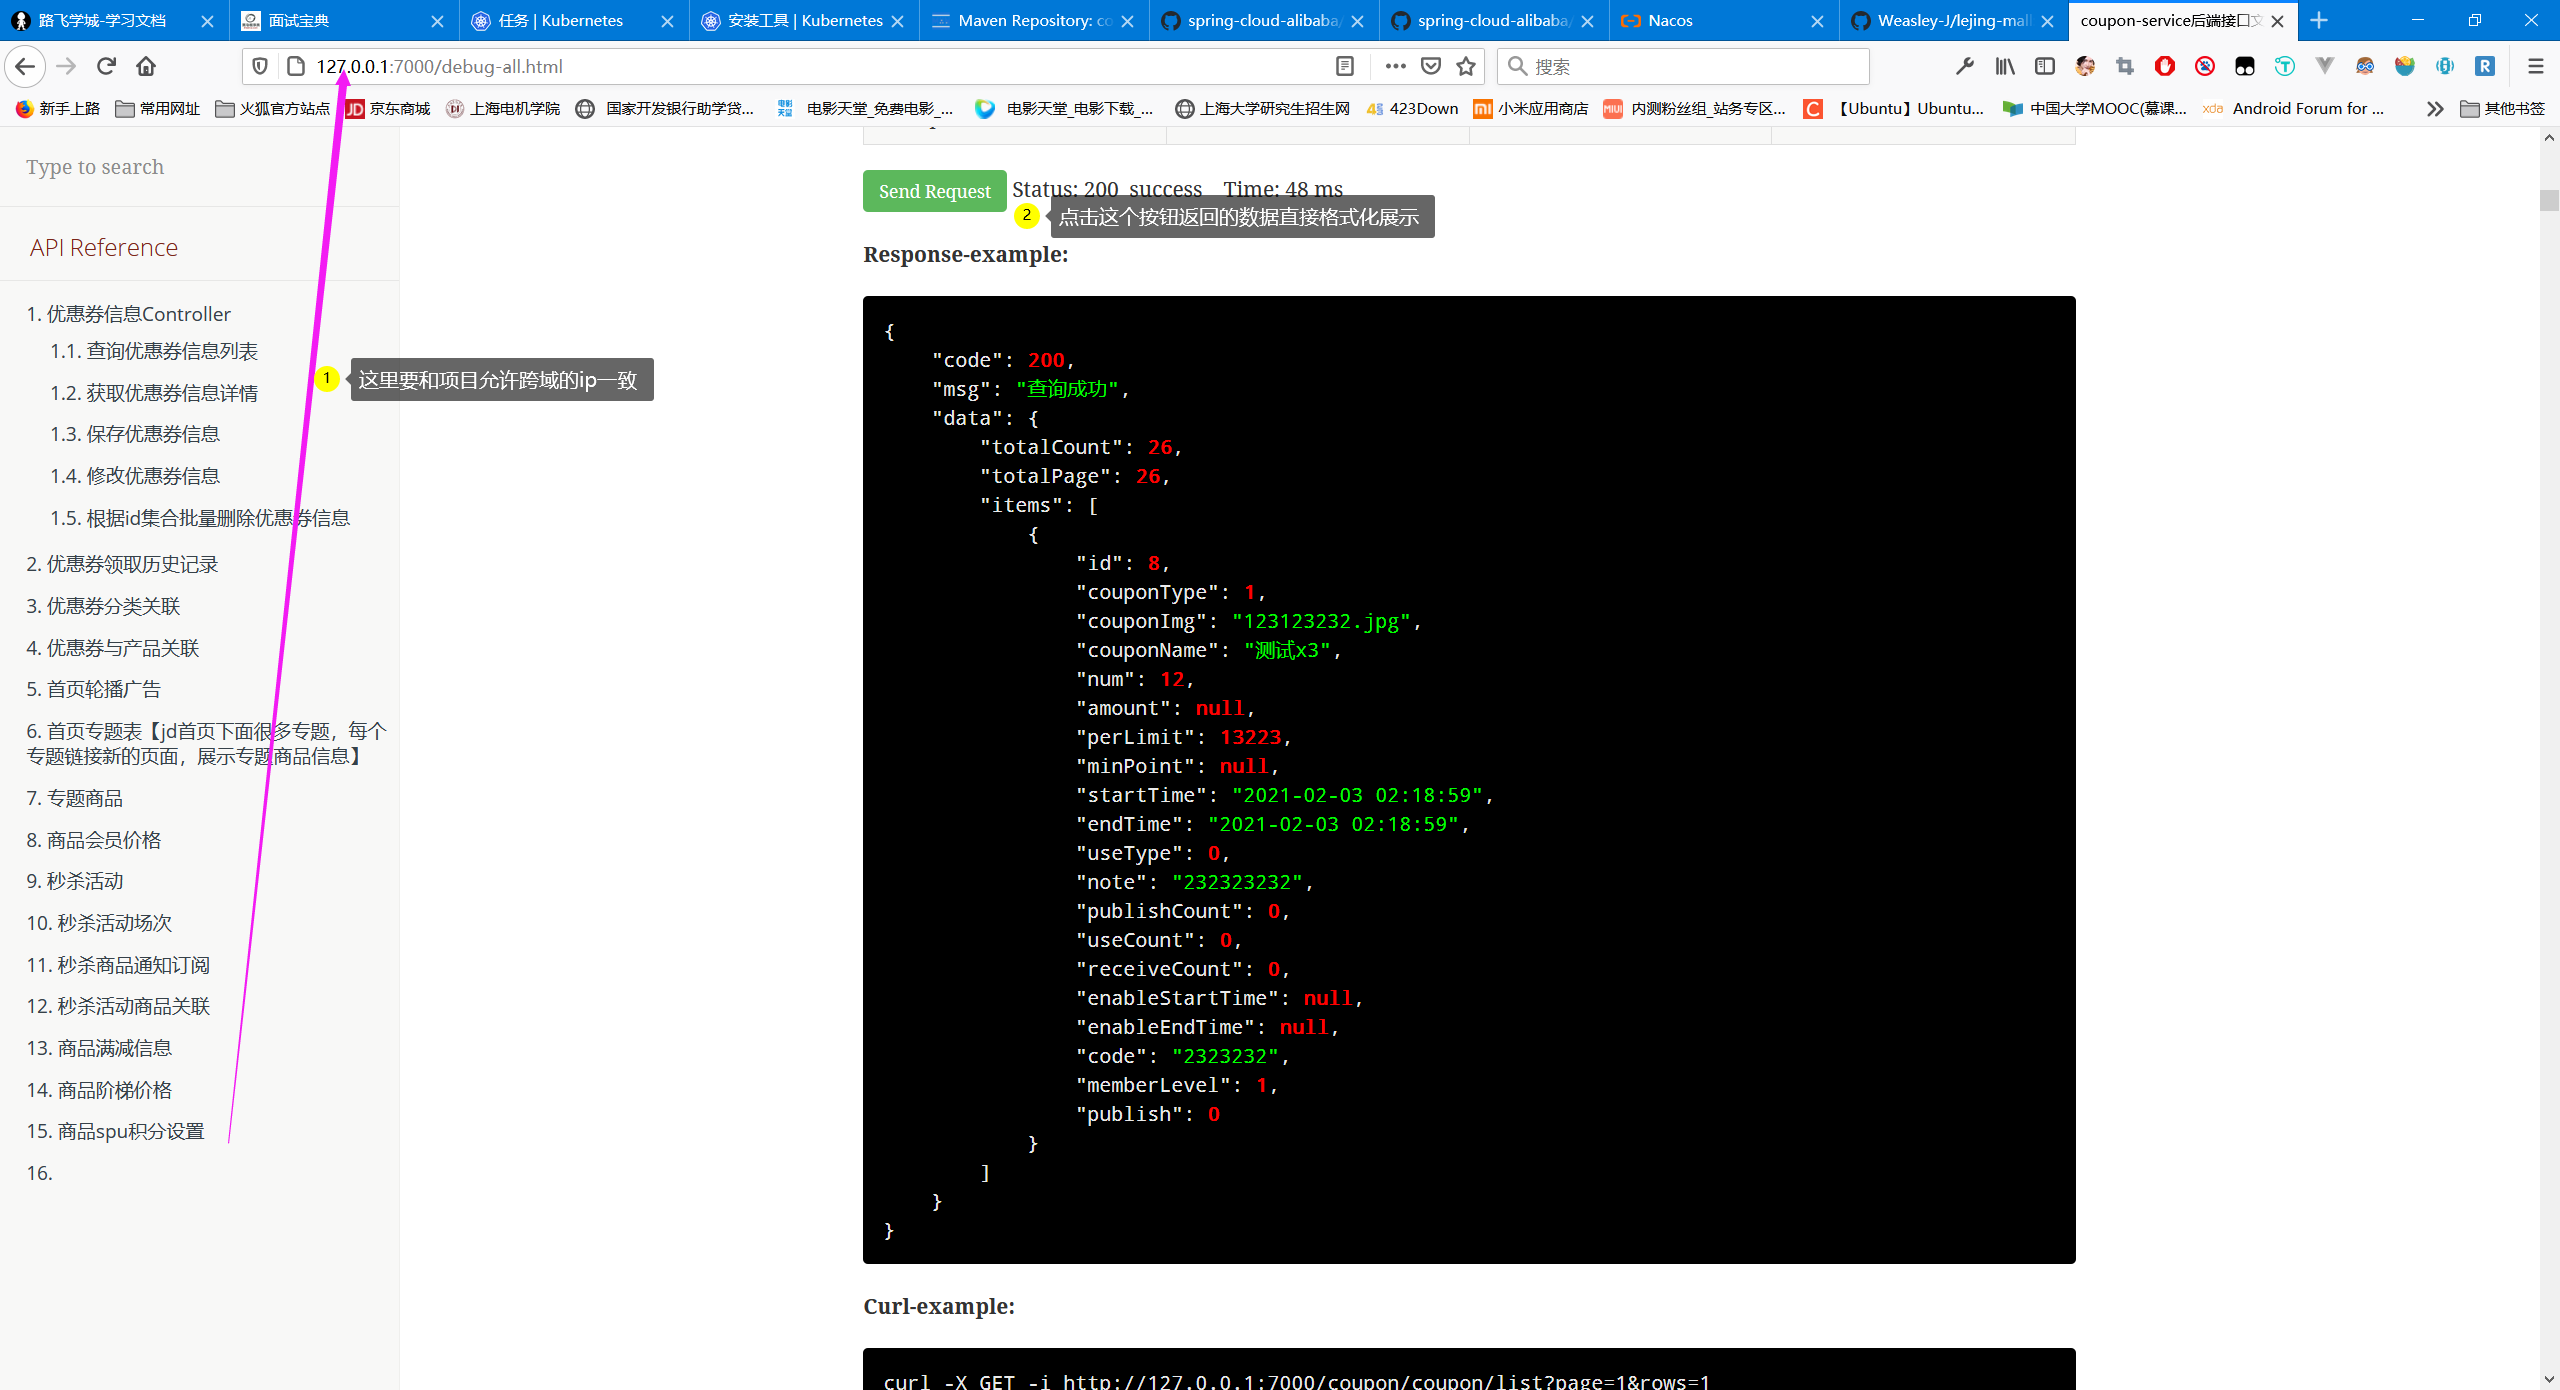Click the fruit bowl extension icon

tap(2405, 66)
